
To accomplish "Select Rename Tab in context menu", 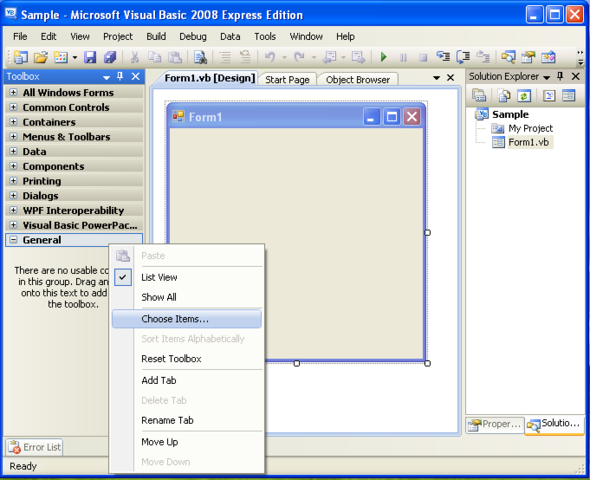I will coord(187,420).
